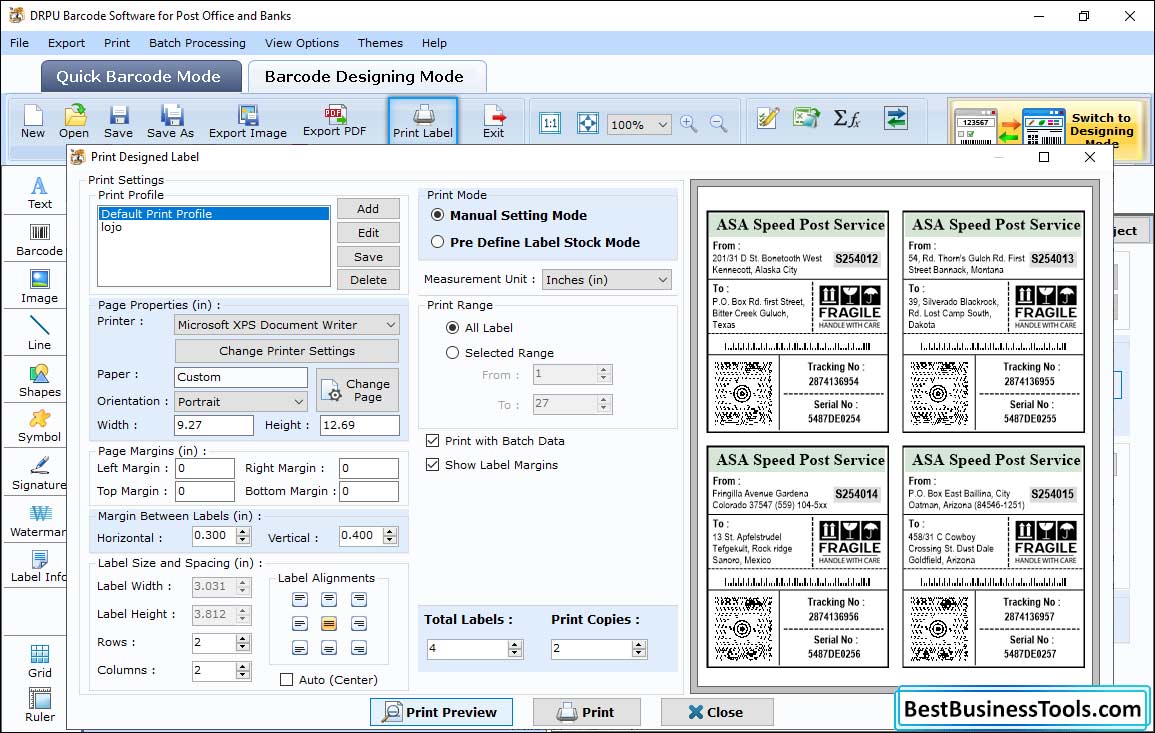The image size is (1155, 733).
Task: Click the page Width input field
Action: point(214,425)
